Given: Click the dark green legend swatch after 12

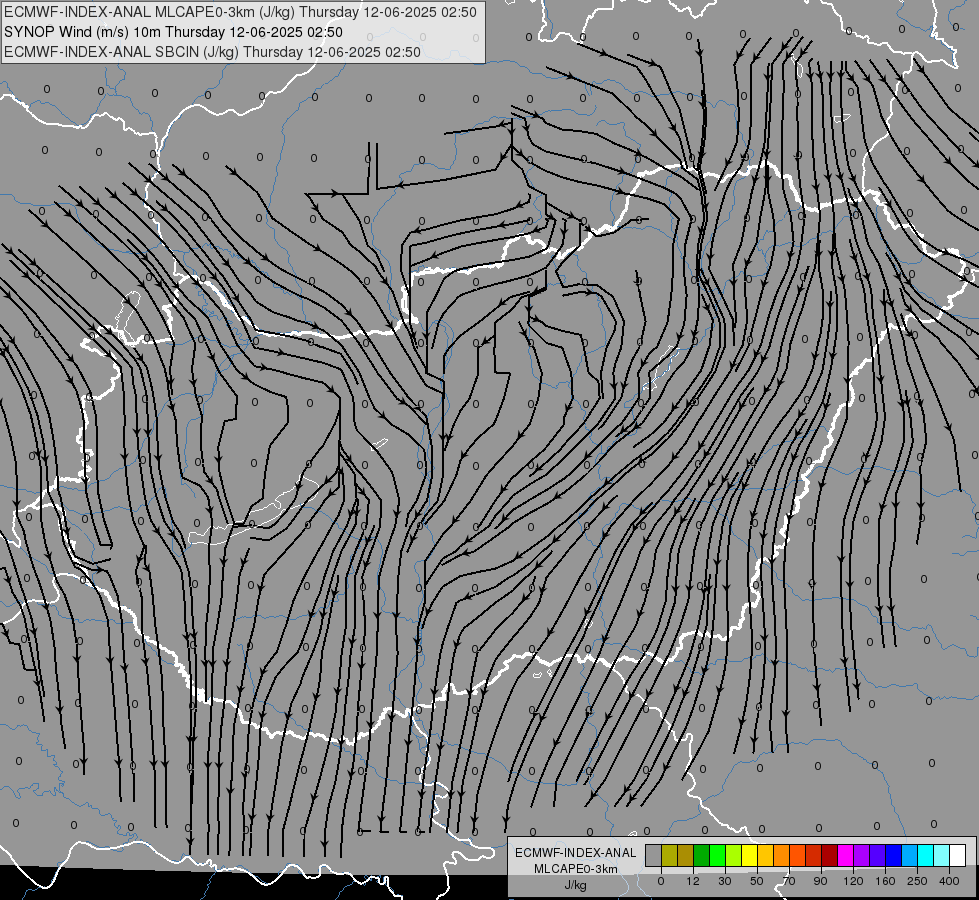Looking at the screenshot, I should 701,855.
